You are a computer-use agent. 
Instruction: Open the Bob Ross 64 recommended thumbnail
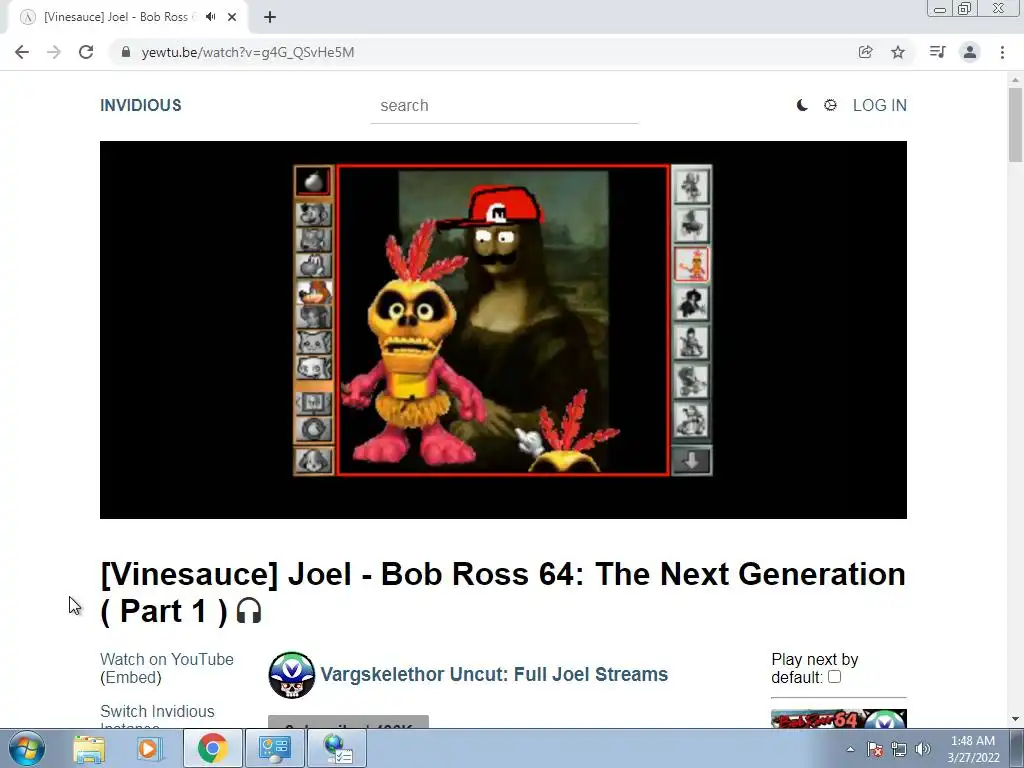pyautogui.click(x=839, y=719)
